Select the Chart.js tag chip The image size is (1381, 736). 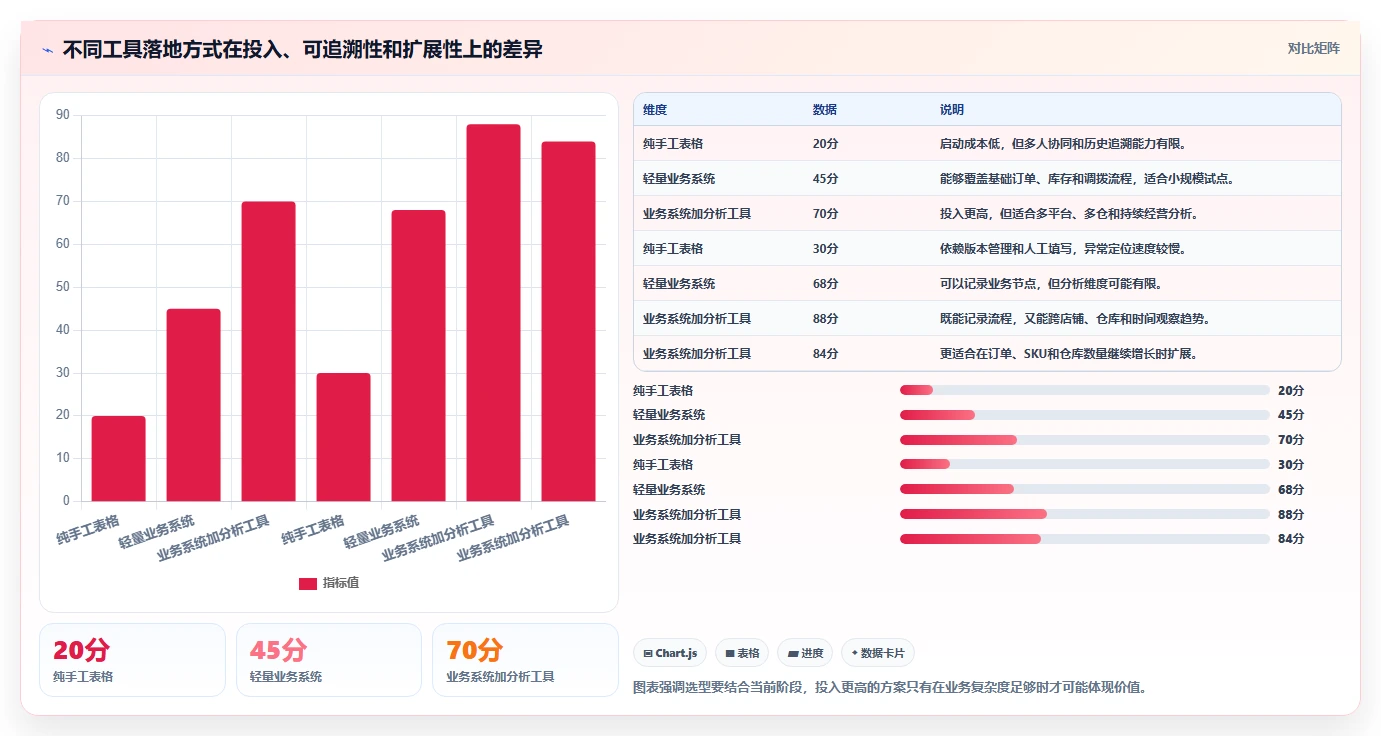tap(670, 653)
